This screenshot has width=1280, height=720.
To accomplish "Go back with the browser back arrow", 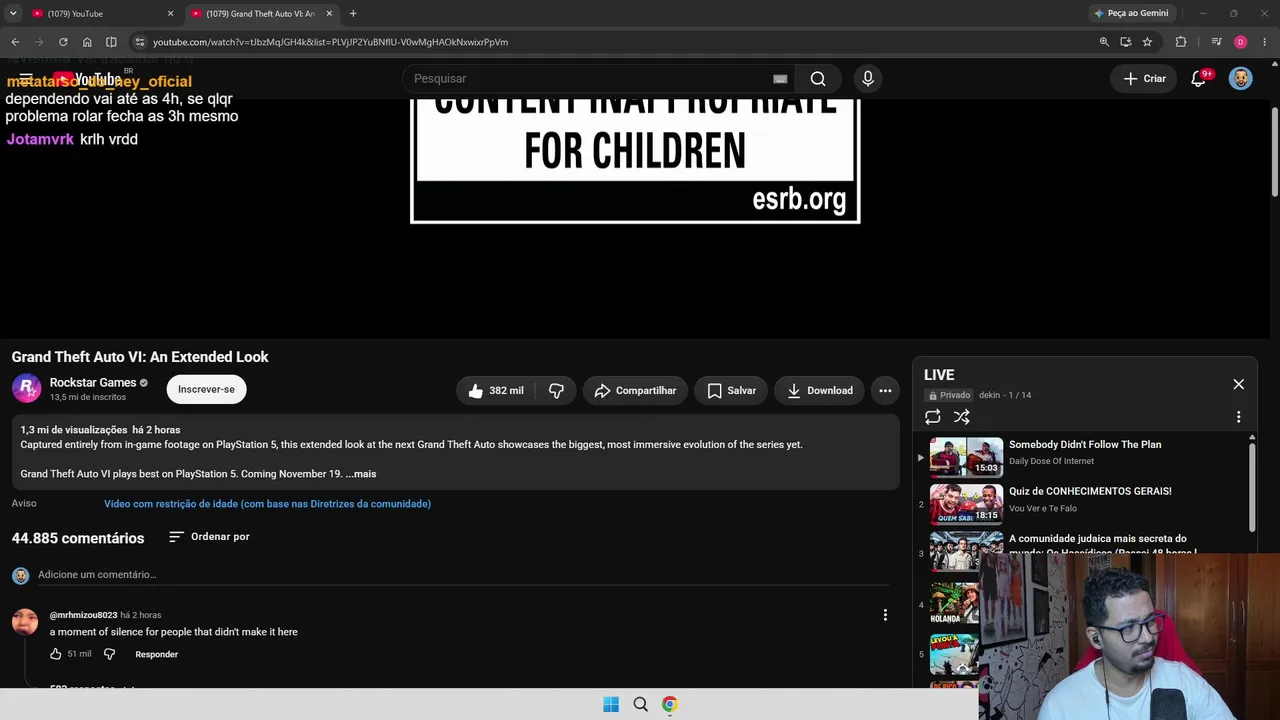I will pyautogui.click(x=15, y=42).
